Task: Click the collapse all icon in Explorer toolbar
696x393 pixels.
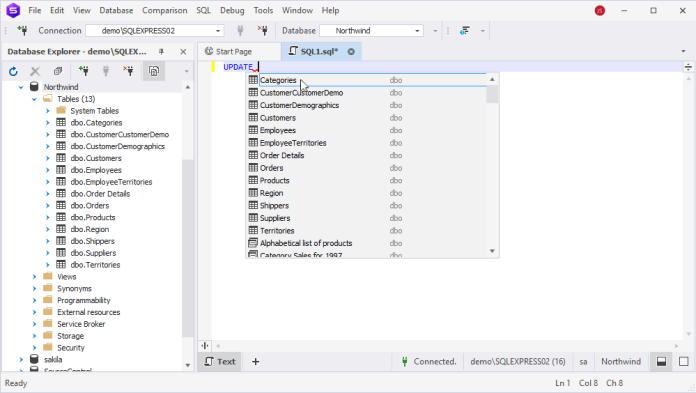Action: [58, 71]
